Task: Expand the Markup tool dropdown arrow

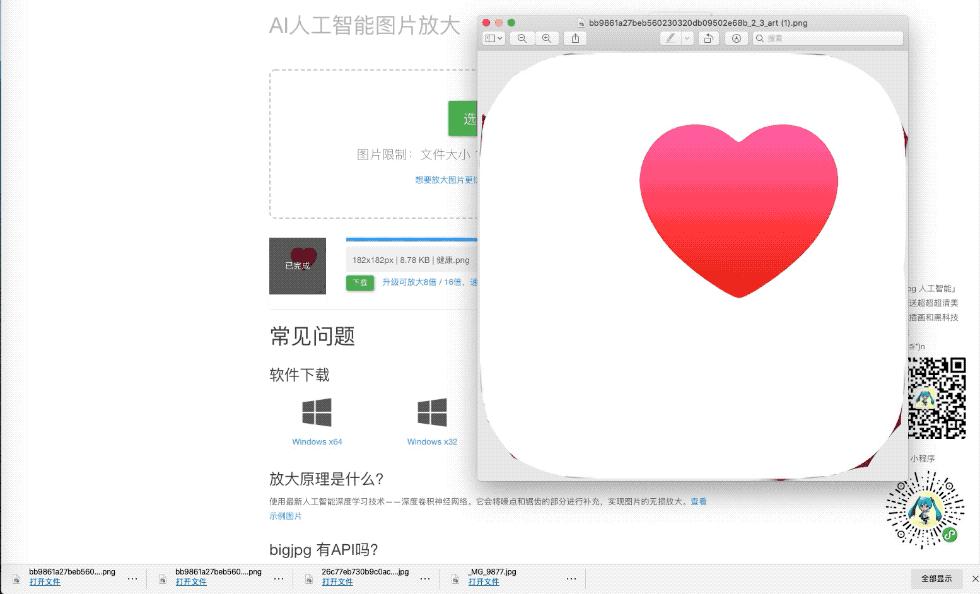Action: click(x=688, y=38)
